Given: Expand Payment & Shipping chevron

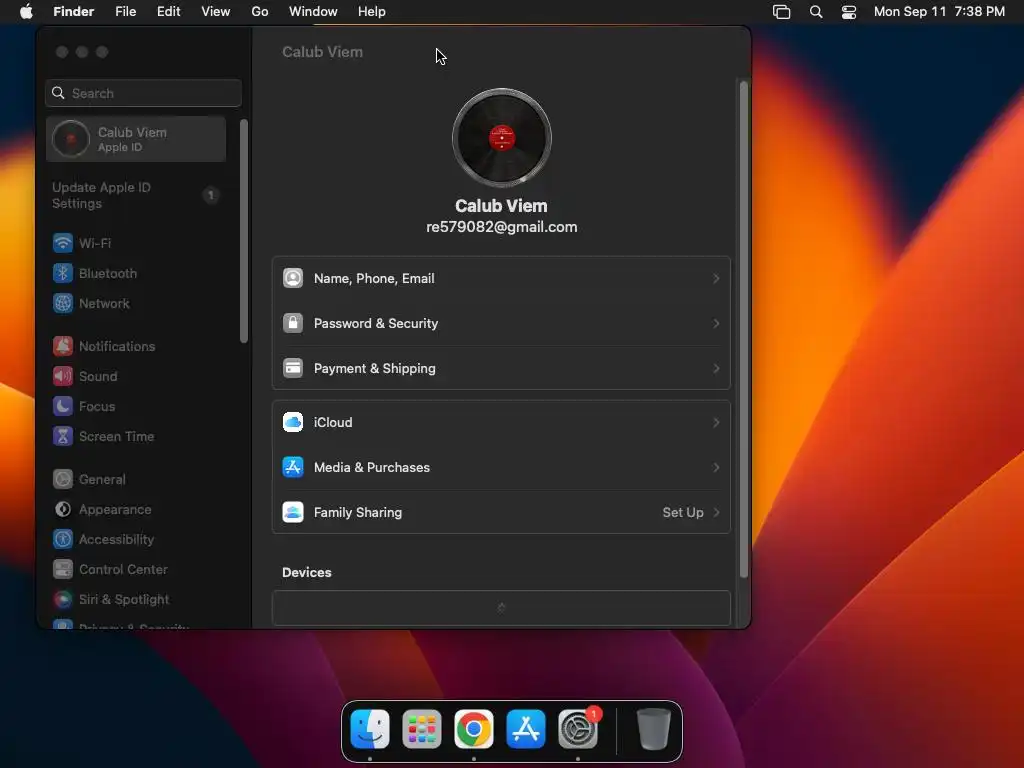Looking at the screenshot, I should [716, 368].
